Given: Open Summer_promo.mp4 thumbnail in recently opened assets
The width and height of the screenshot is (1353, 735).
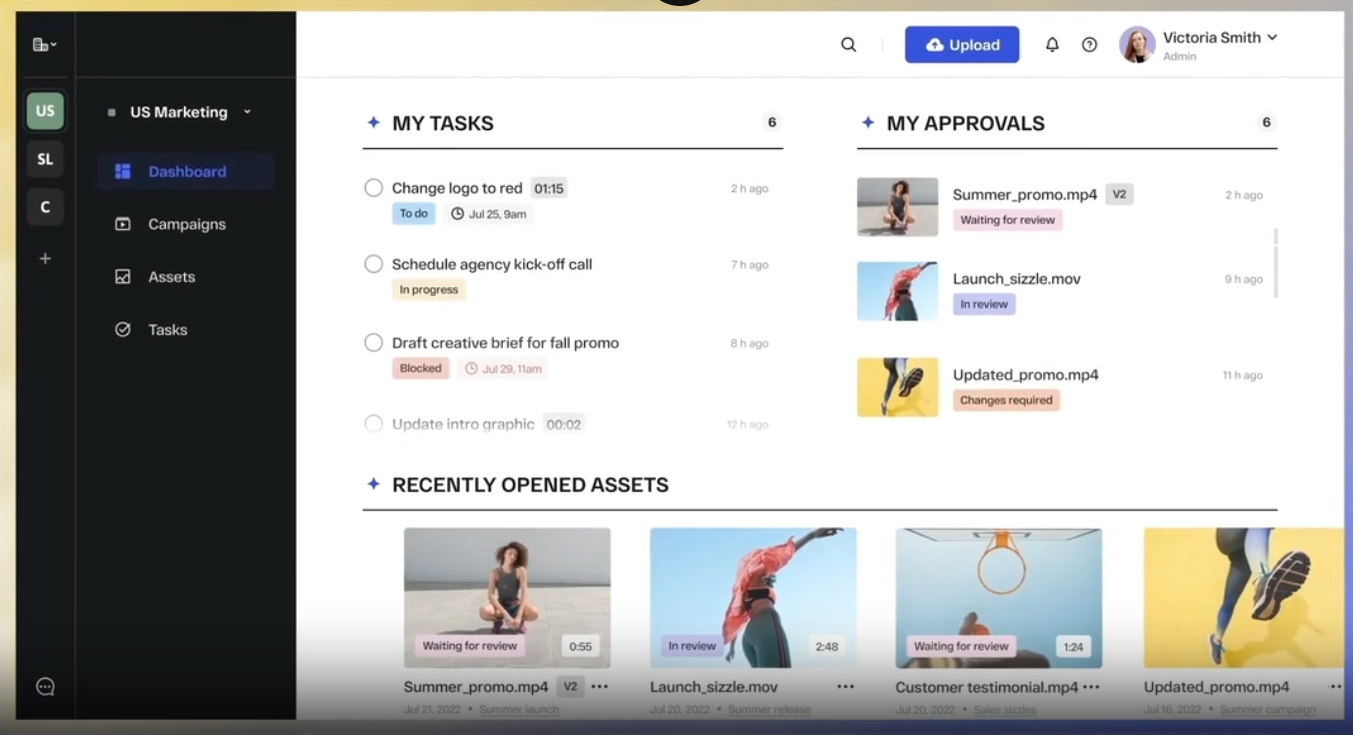Looking at the screenshot, I should [x=507, y=598].
